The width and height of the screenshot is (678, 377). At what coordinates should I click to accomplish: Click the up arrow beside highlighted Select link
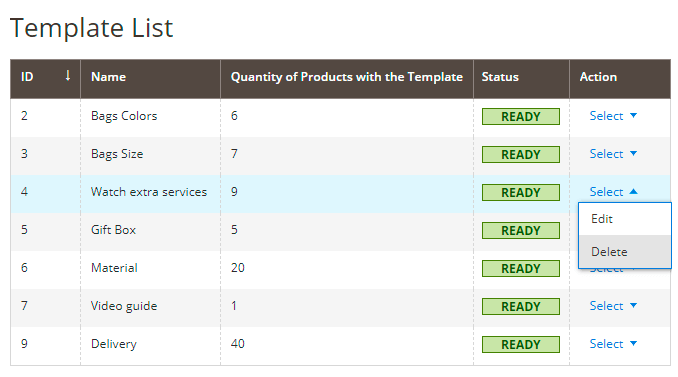coord(633,192)
